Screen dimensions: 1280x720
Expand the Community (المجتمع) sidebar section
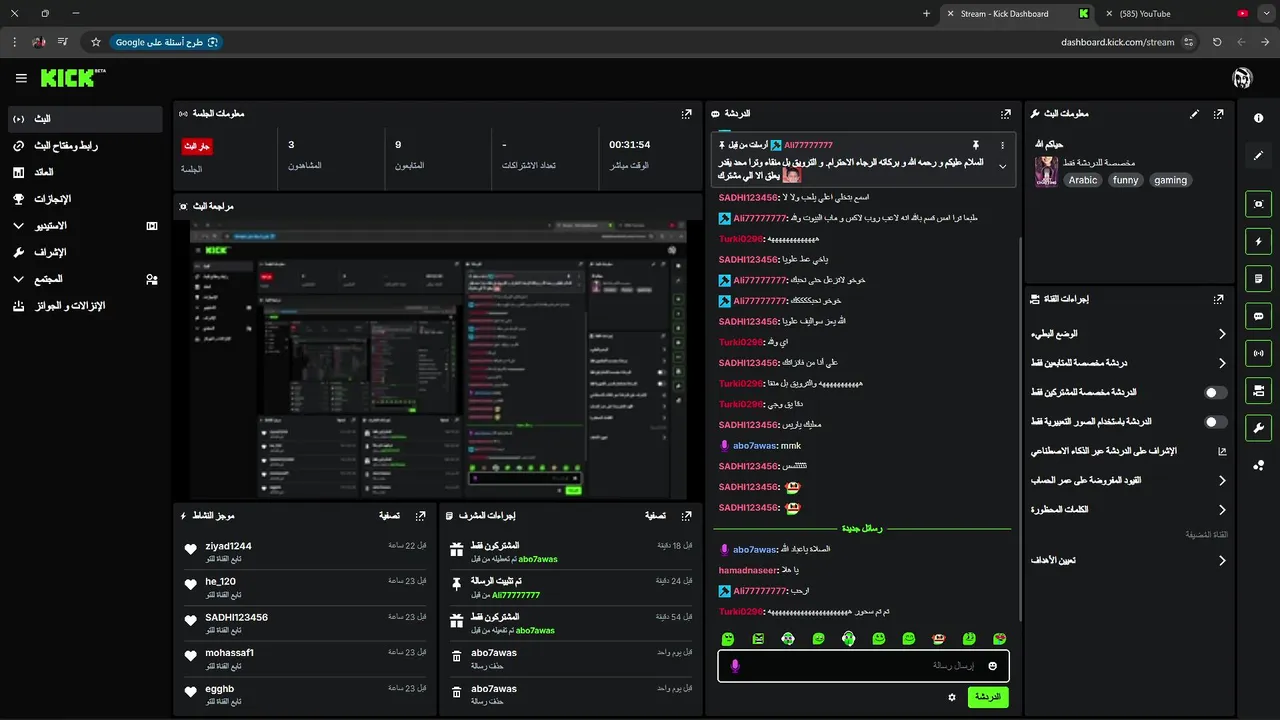coord(84,279)
